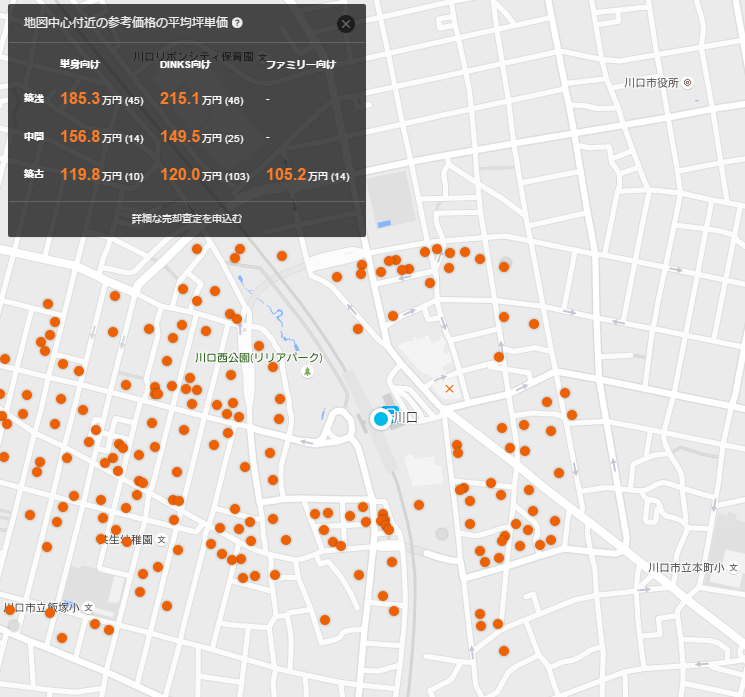Click the blue 川口 station center marker

point(381,419)
